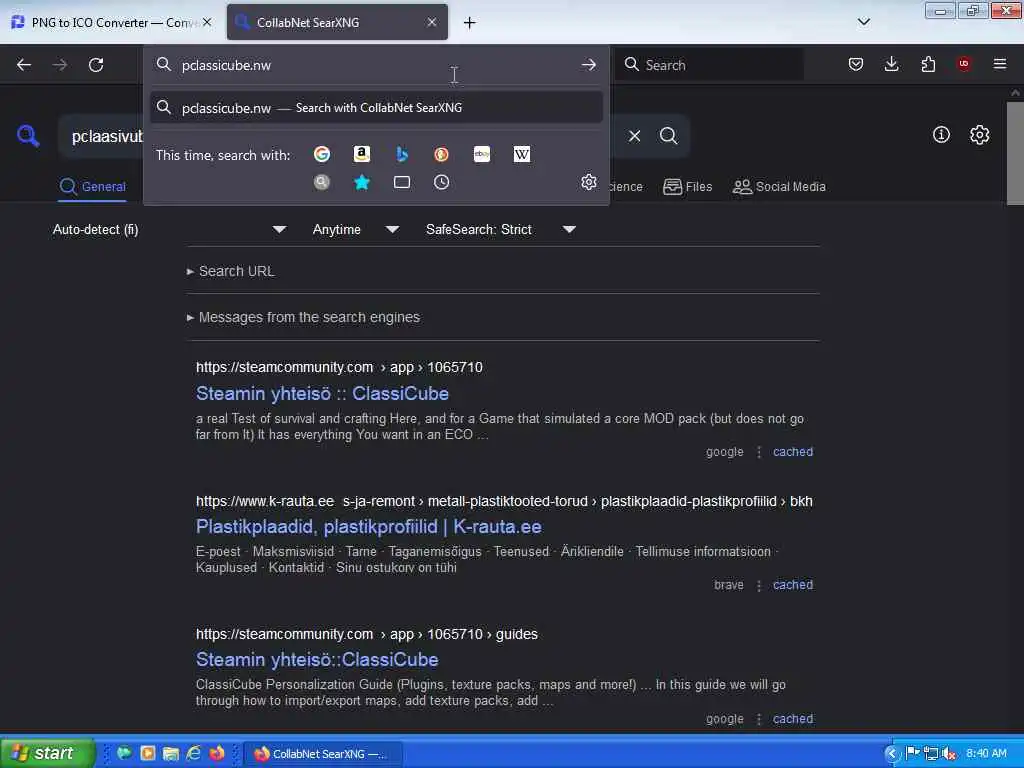
Task: Search in history via clock icon
Action: tap(441, 182)
